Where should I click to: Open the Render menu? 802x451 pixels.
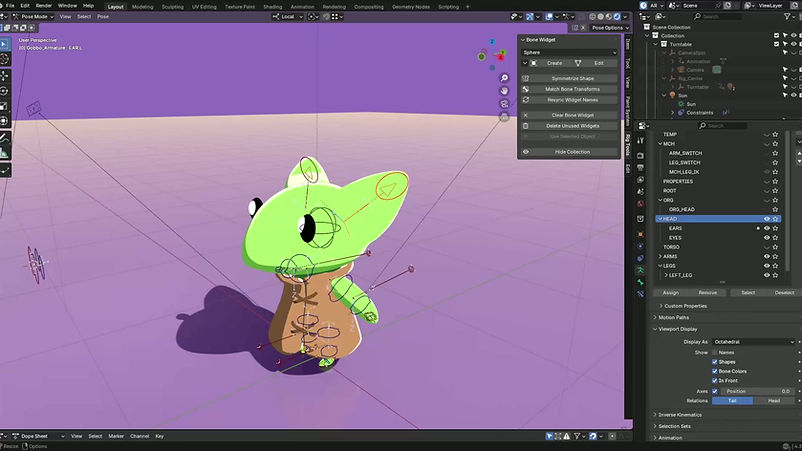point(44,5)
